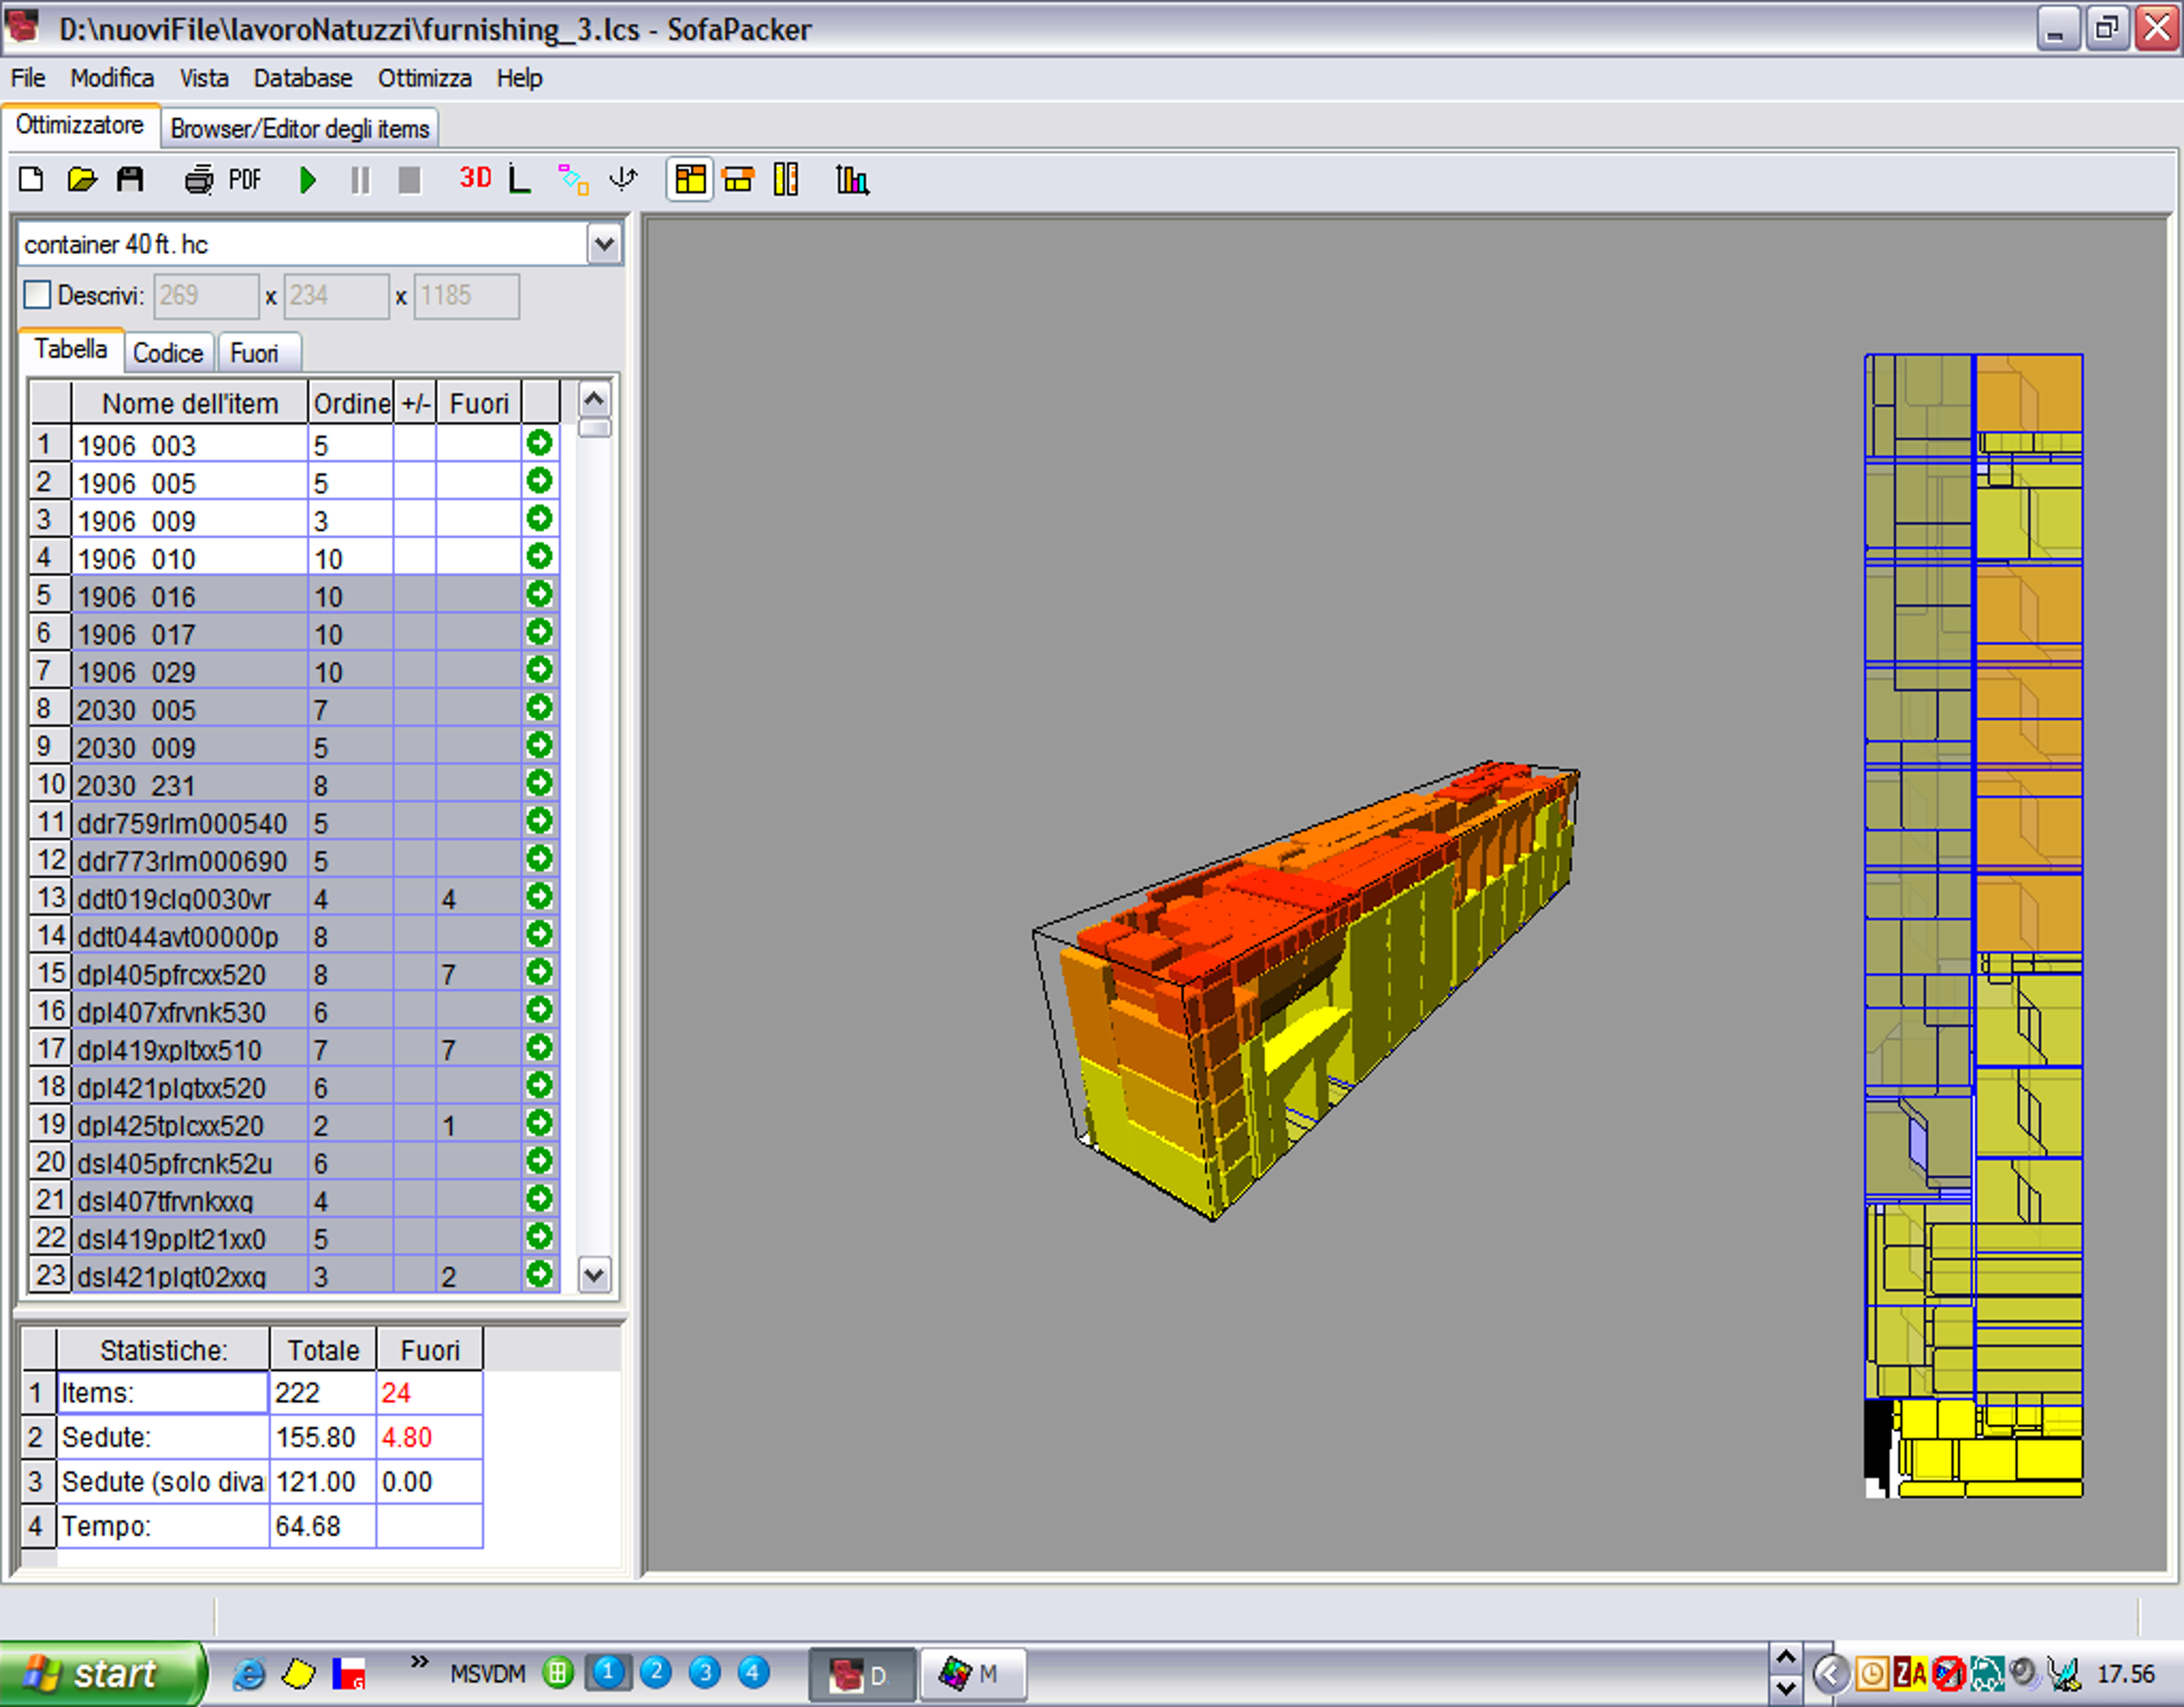Click green arrow for item 1906 003
The width and height of the screenshot is (2184, 1707).
540,443
